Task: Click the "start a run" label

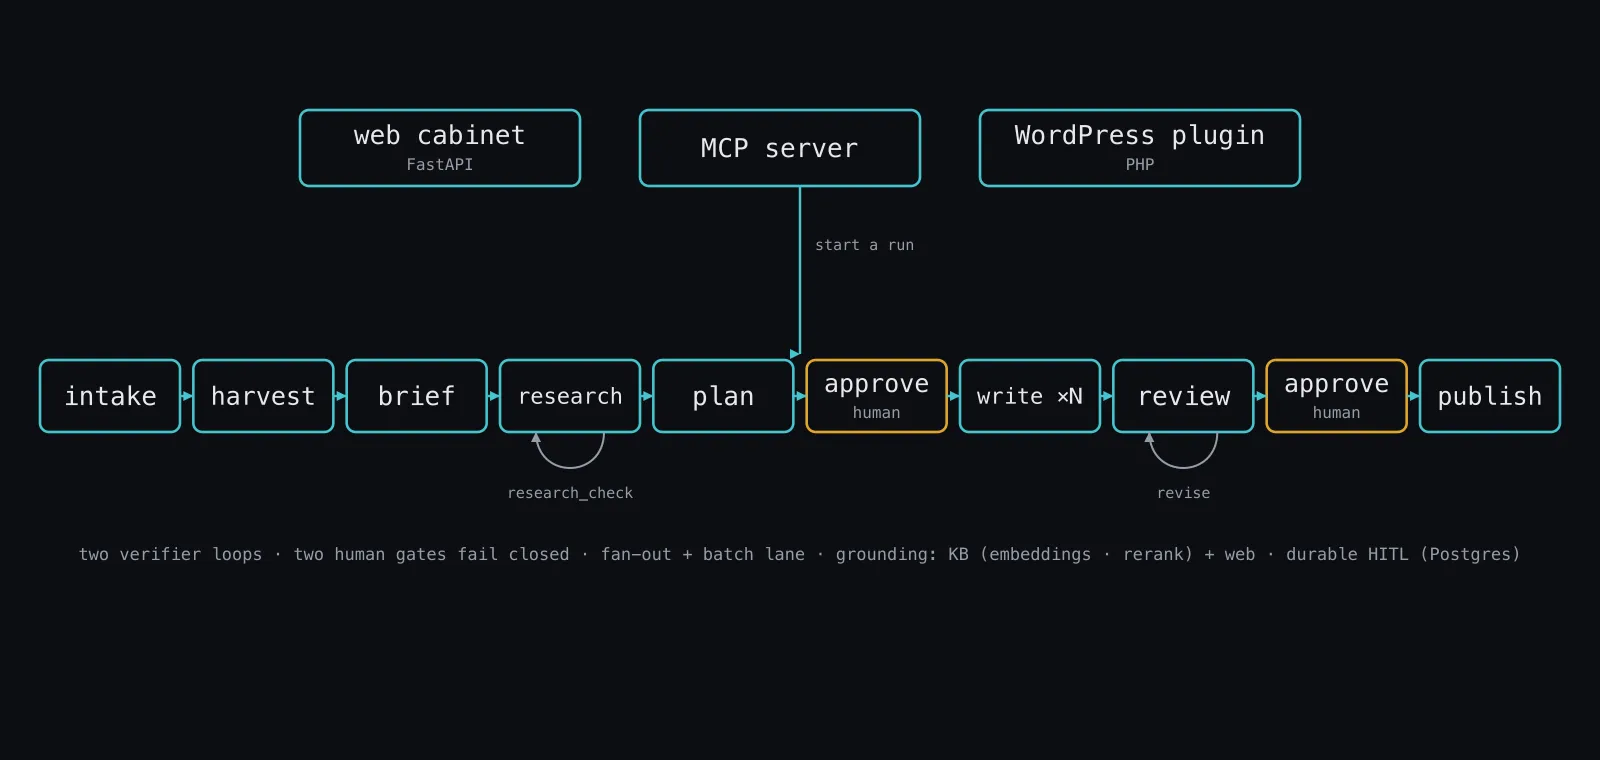Action: [864, 245]
